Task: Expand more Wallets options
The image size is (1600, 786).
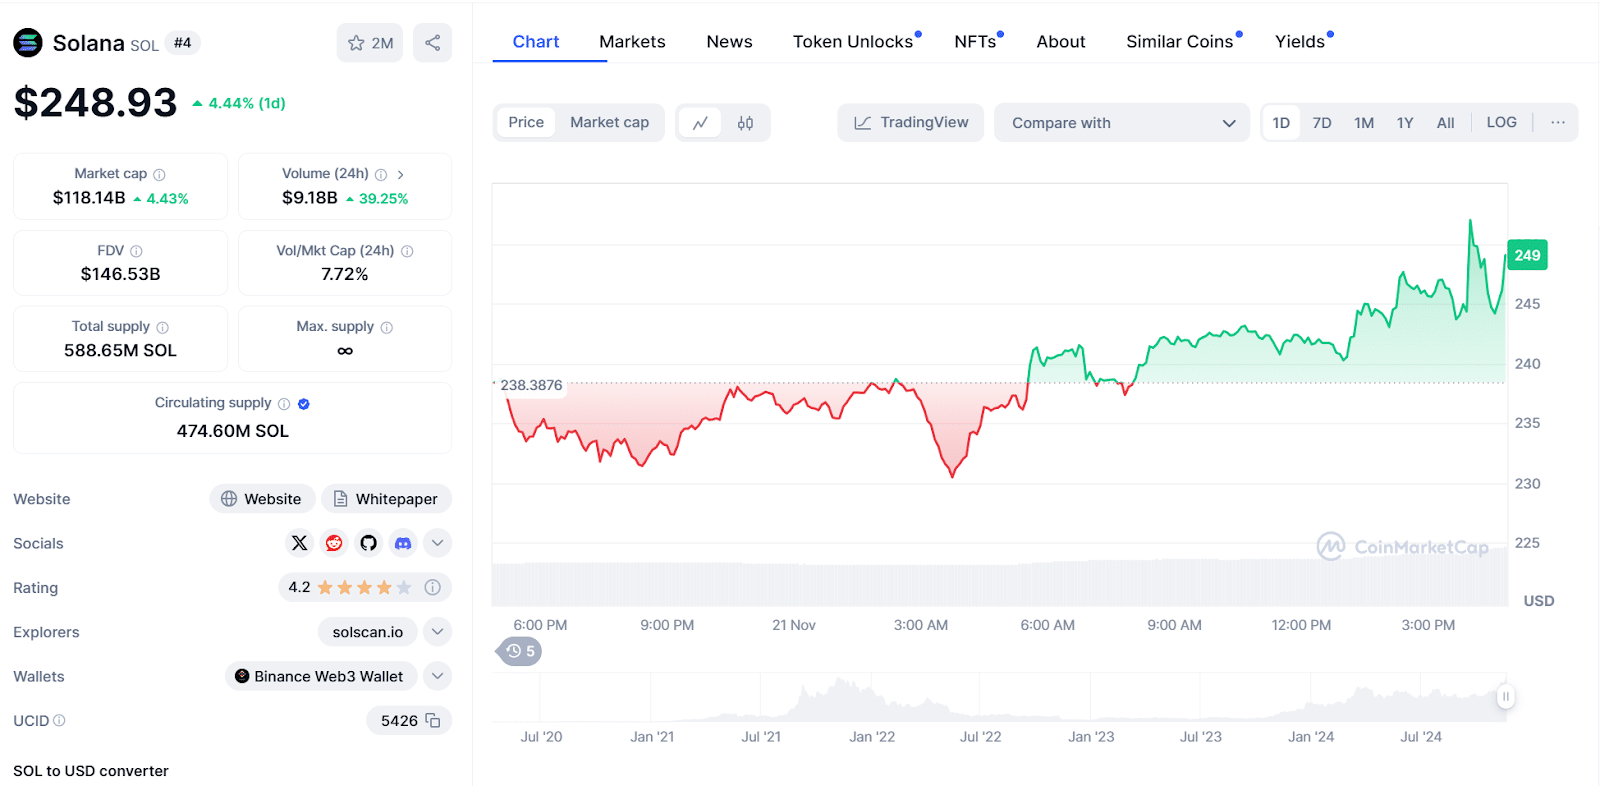Action: coord(437,676)
